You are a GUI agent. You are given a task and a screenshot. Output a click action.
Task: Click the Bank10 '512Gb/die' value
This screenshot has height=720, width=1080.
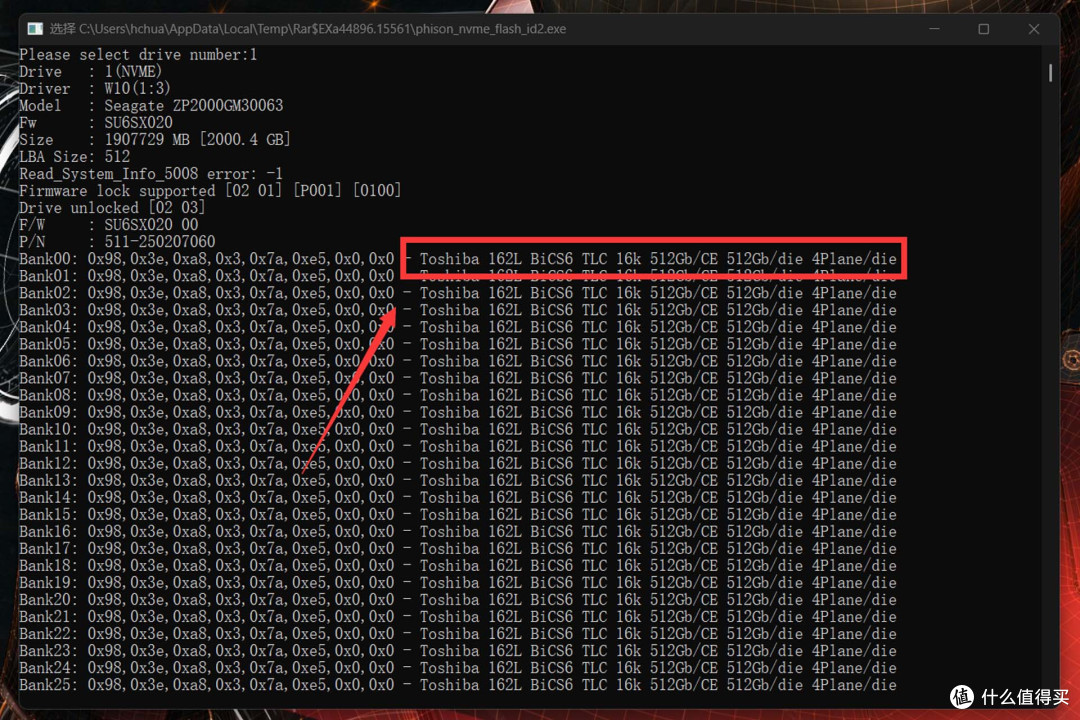[765, 429]
